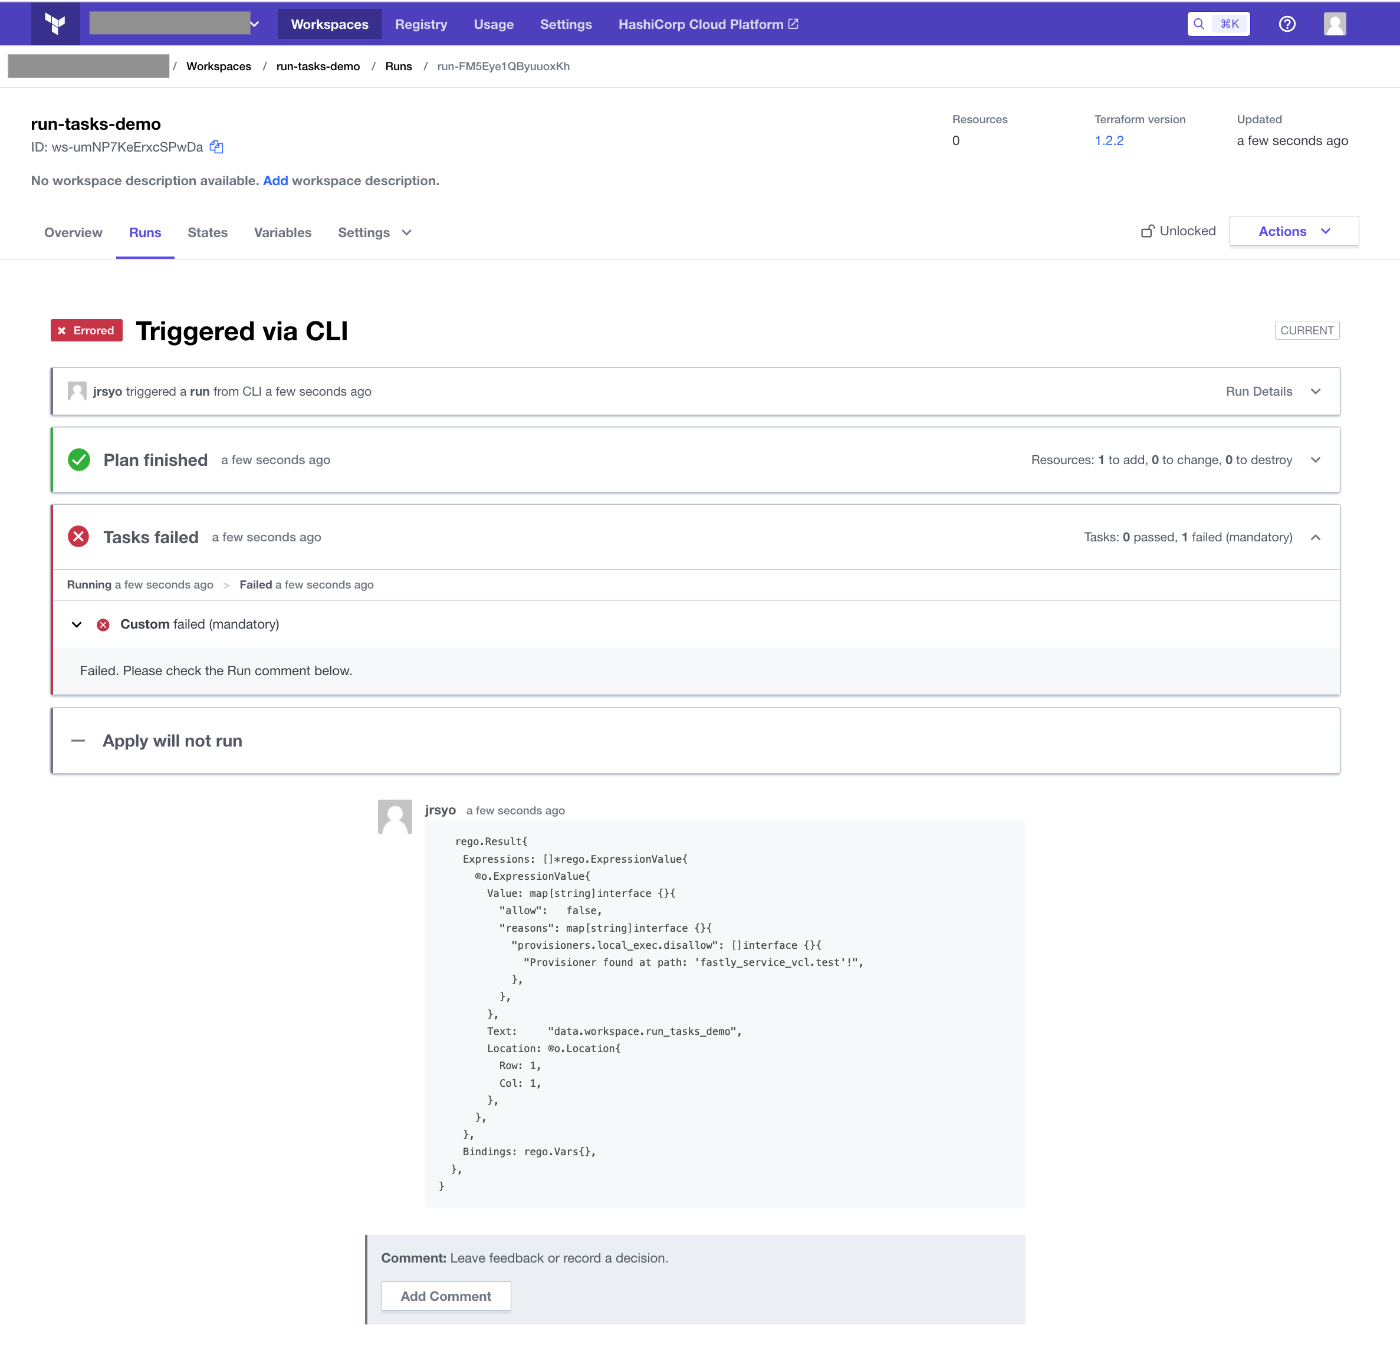Open Usage in top navigation
This screenshot has width=1400, height=1361.
494,24
